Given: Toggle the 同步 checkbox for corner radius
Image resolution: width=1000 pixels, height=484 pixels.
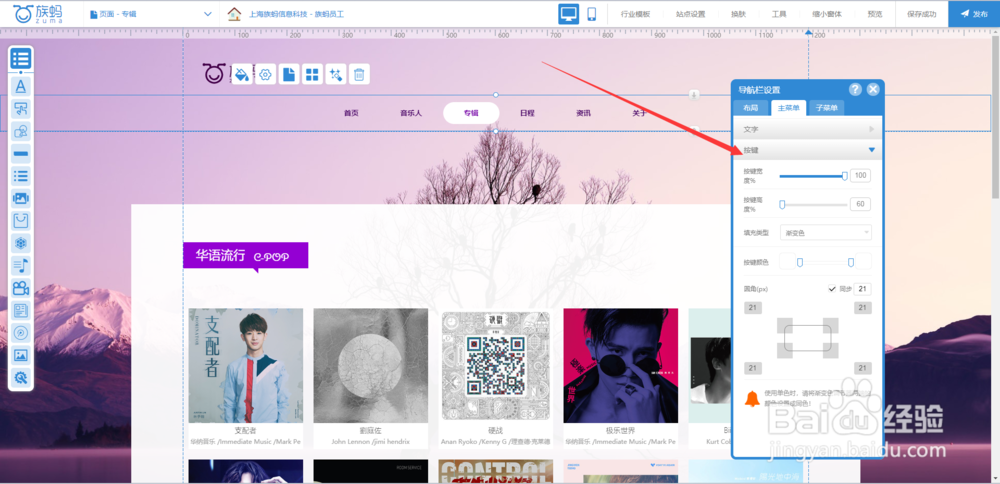Looking at the screenshot, I should click(832, 289).
